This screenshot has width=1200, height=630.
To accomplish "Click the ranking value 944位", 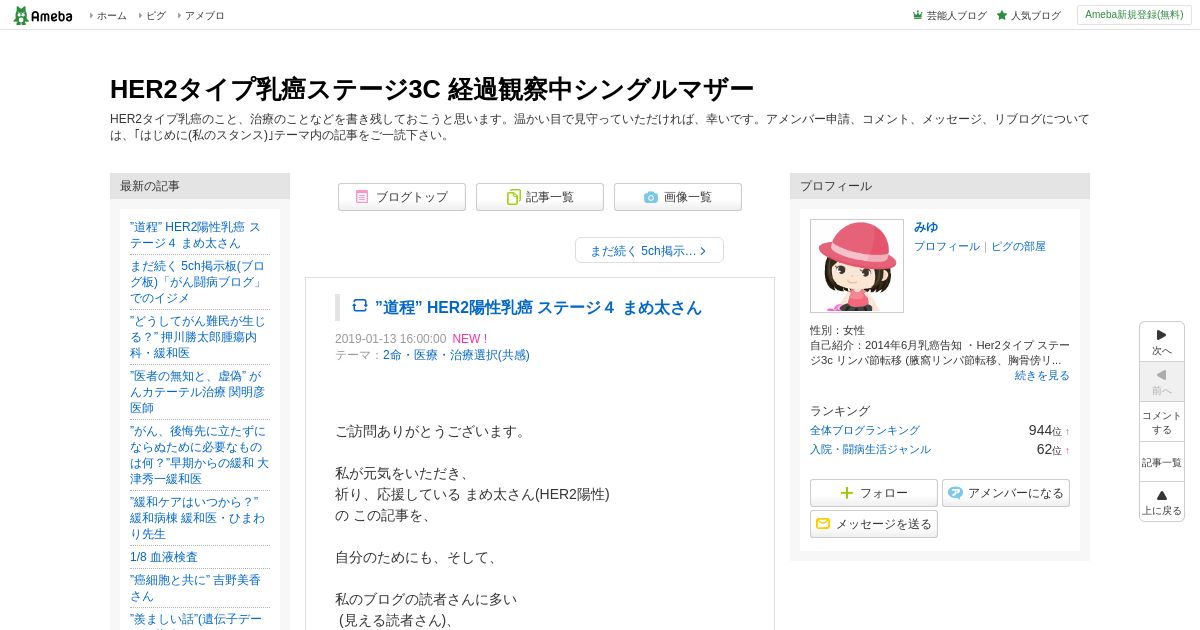I will click(1045, 430).
